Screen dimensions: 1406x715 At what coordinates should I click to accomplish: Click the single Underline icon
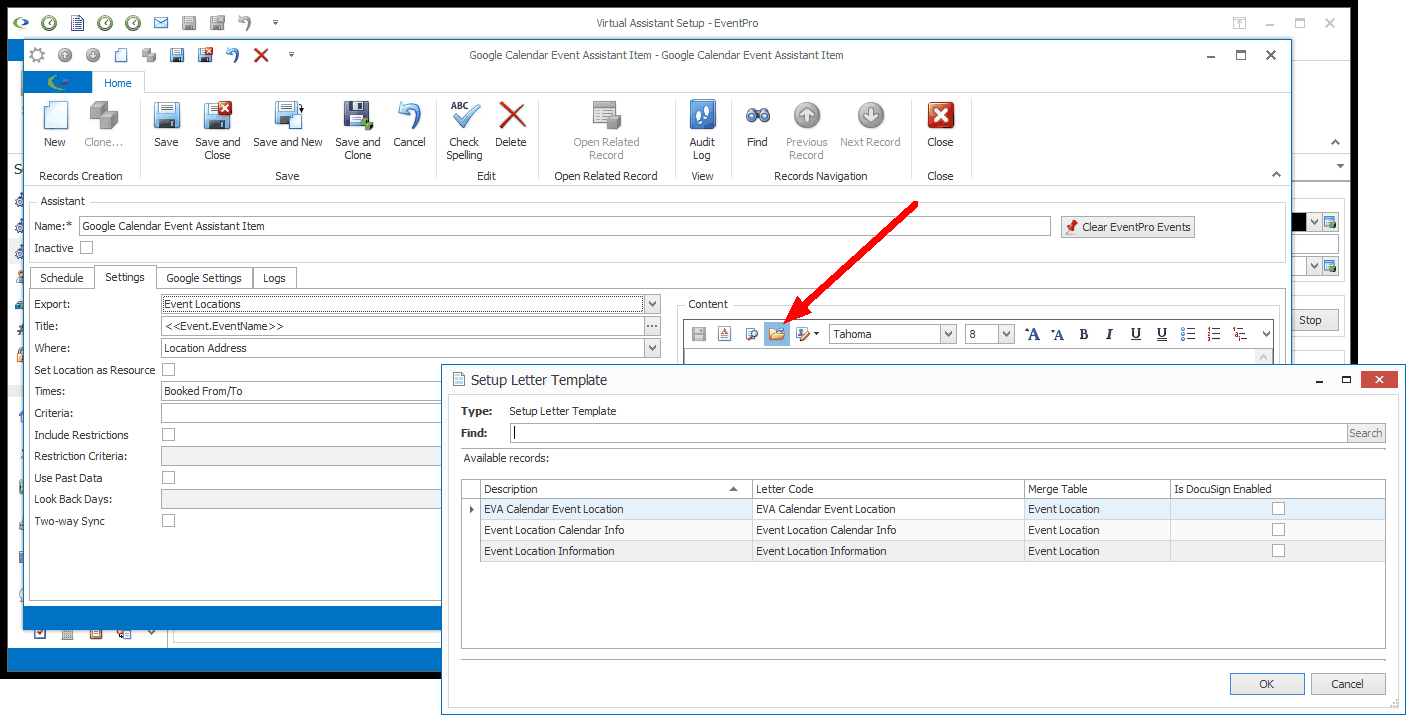click(x=1135, y=334)
